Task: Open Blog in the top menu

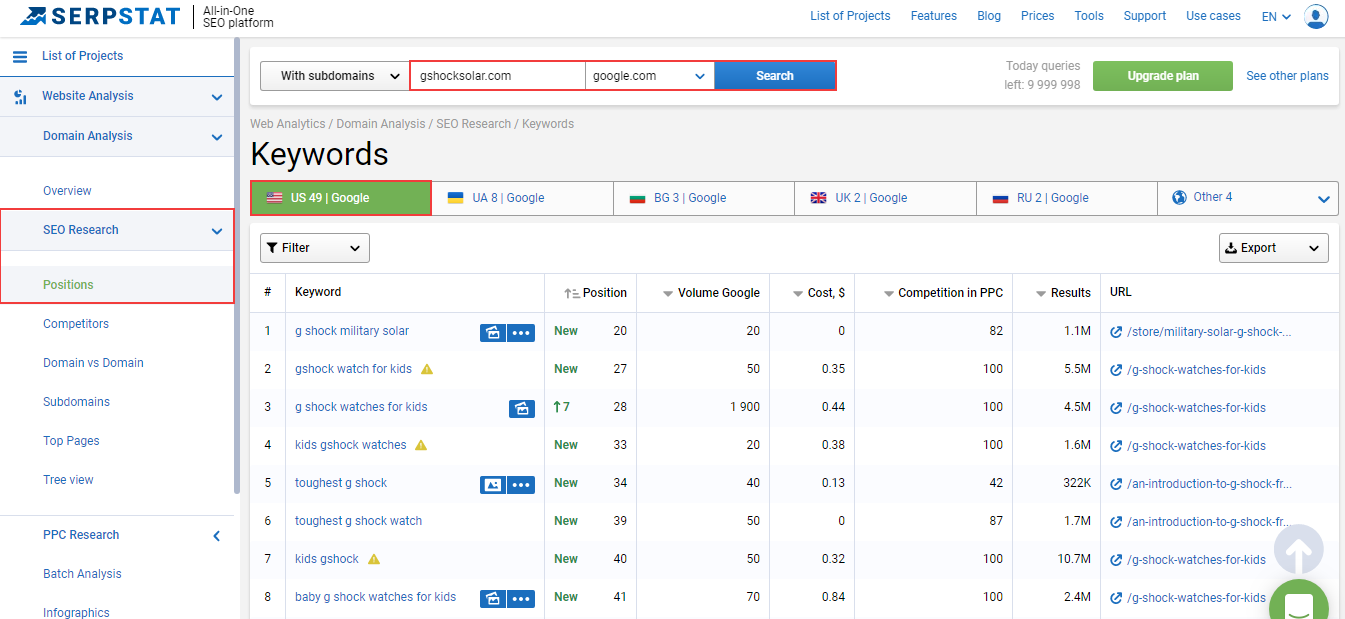Action: coord(989,16)
